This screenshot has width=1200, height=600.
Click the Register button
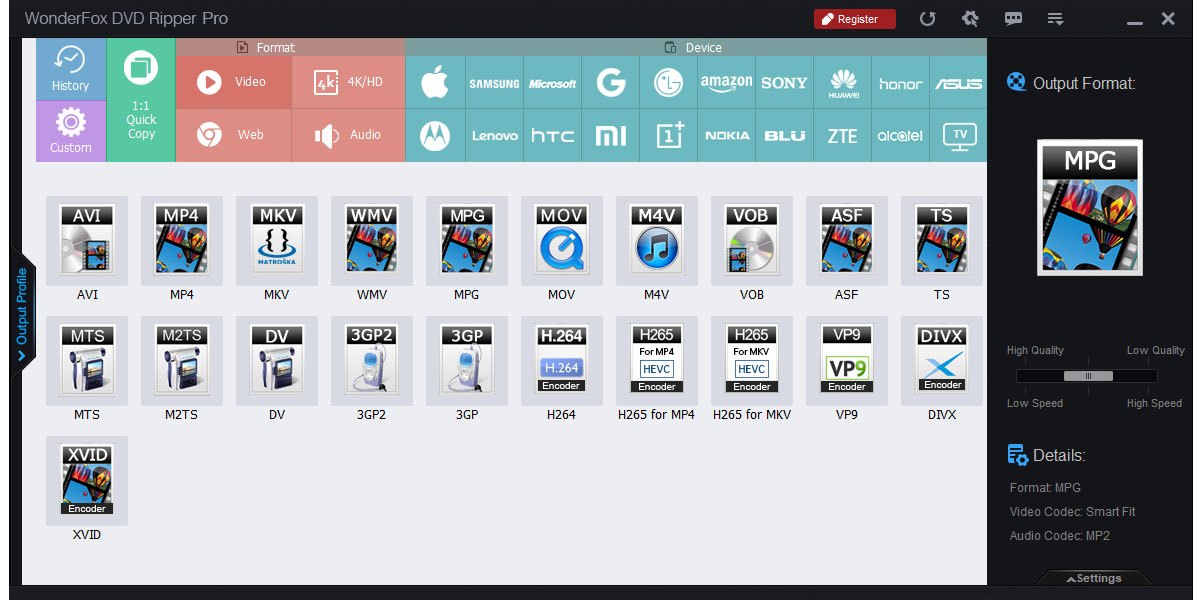(x=854, y=18)
